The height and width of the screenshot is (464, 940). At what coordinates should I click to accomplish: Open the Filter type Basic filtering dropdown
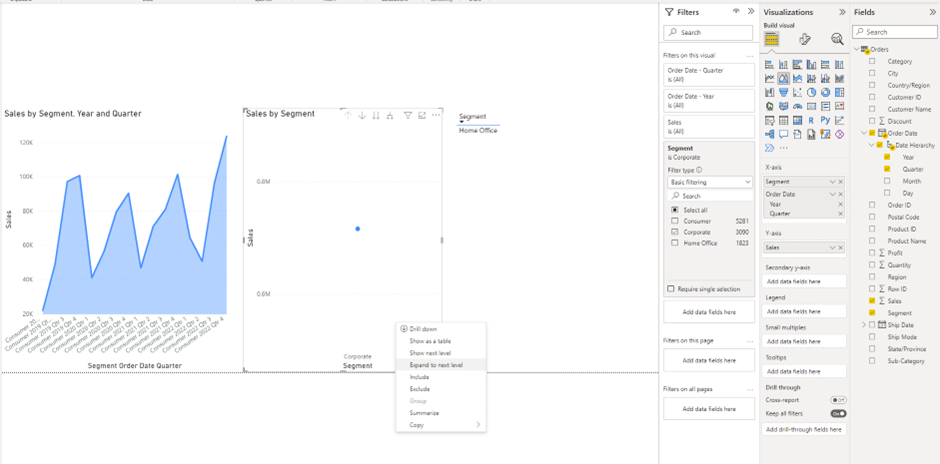(709, 182)
